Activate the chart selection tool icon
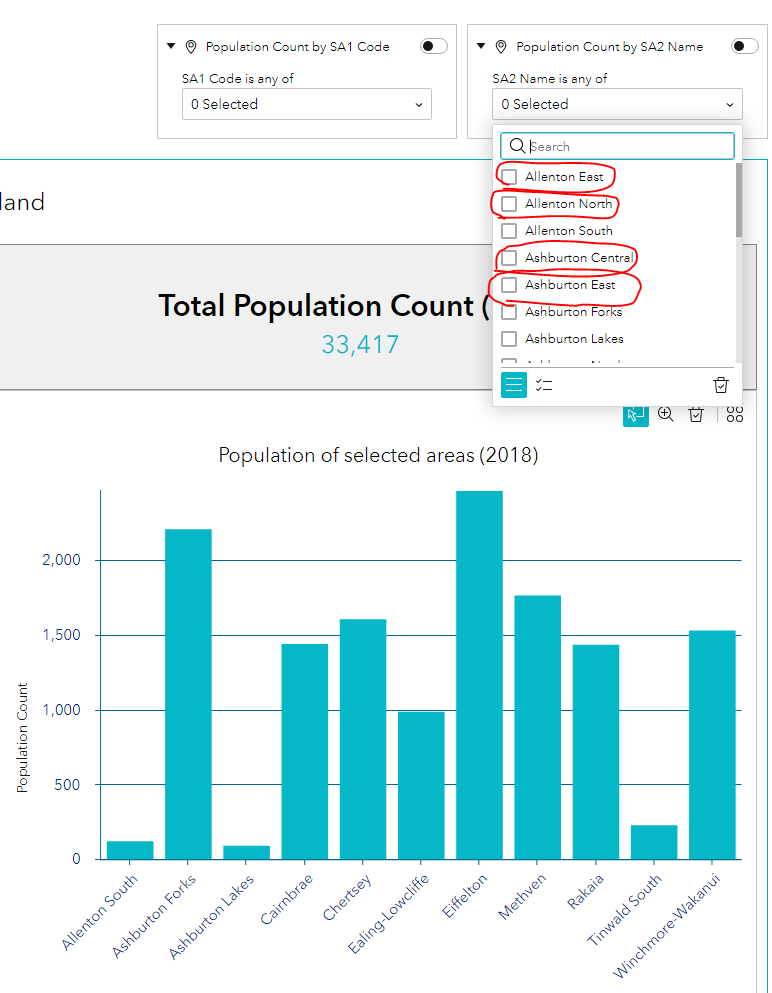 635,415
